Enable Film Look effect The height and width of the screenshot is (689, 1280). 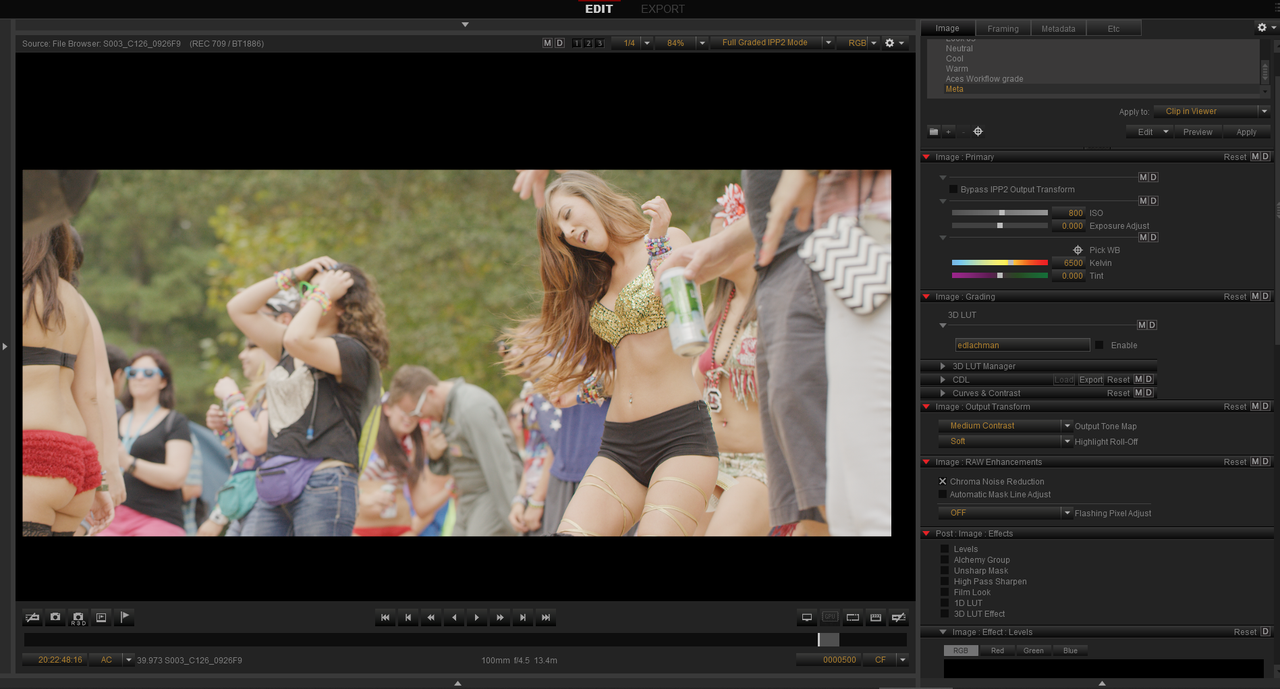click(x=945, y=592)
